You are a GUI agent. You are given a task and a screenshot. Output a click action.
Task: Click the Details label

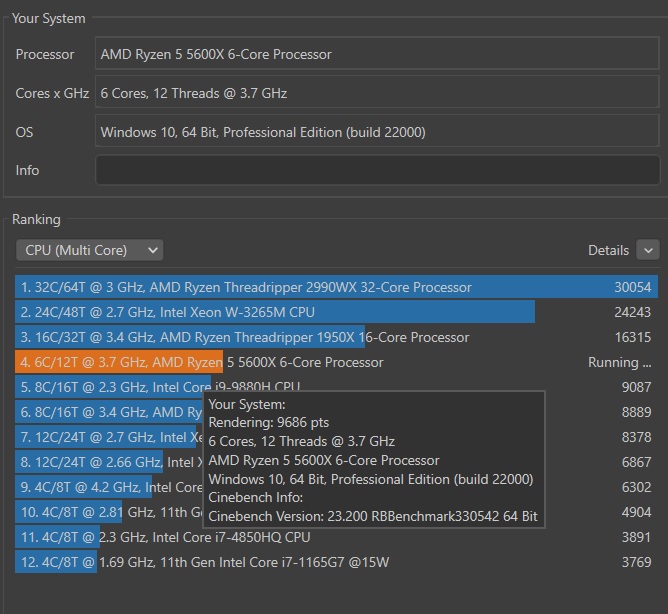tap(608, 250)
